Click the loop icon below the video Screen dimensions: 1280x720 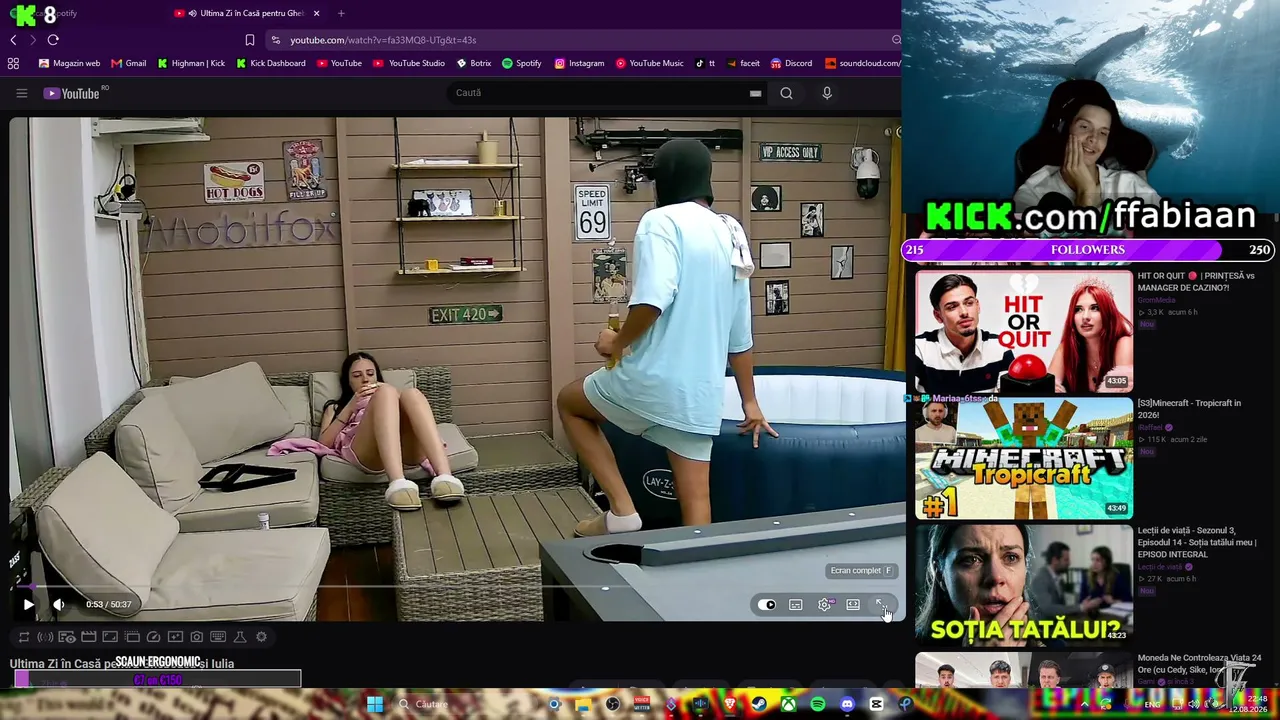[x=24, y=637]
